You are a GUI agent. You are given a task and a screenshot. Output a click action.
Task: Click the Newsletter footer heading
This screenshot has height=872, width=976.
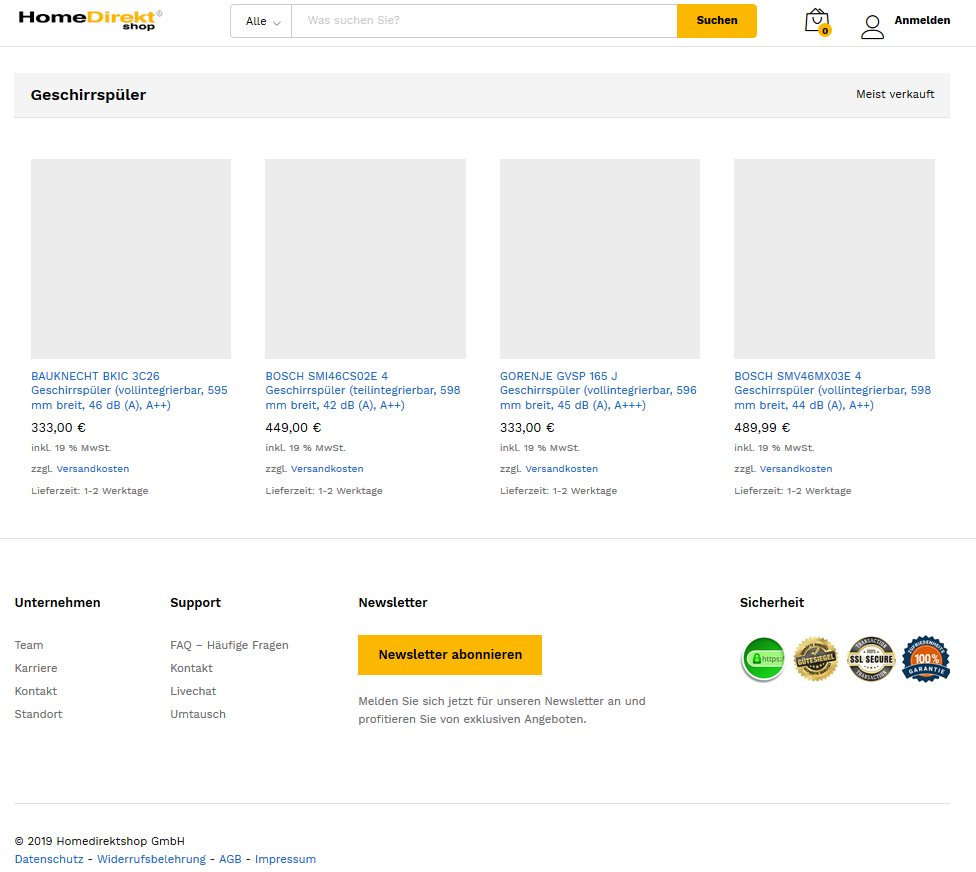(x=393, y=602)
